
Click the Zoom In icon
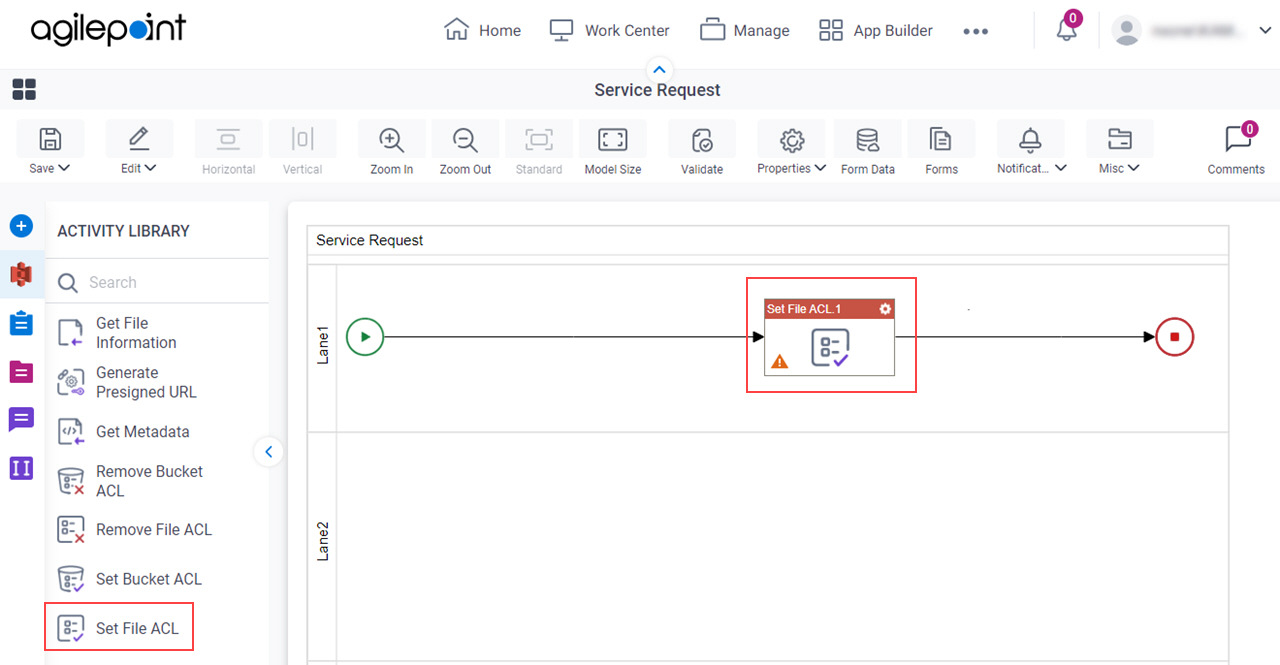(x=391, y=139)
